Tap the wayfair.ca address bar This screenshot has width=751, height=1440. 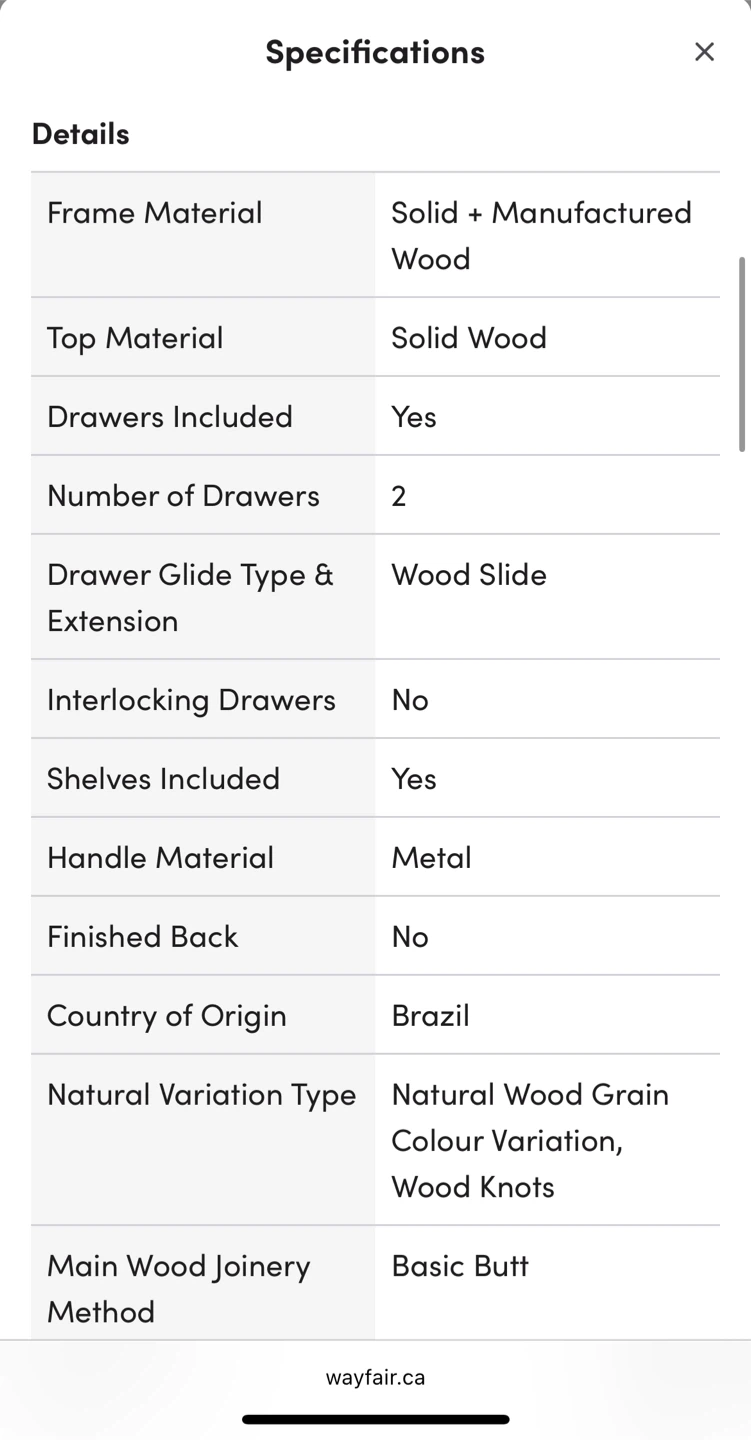(x=375, y=1377)
